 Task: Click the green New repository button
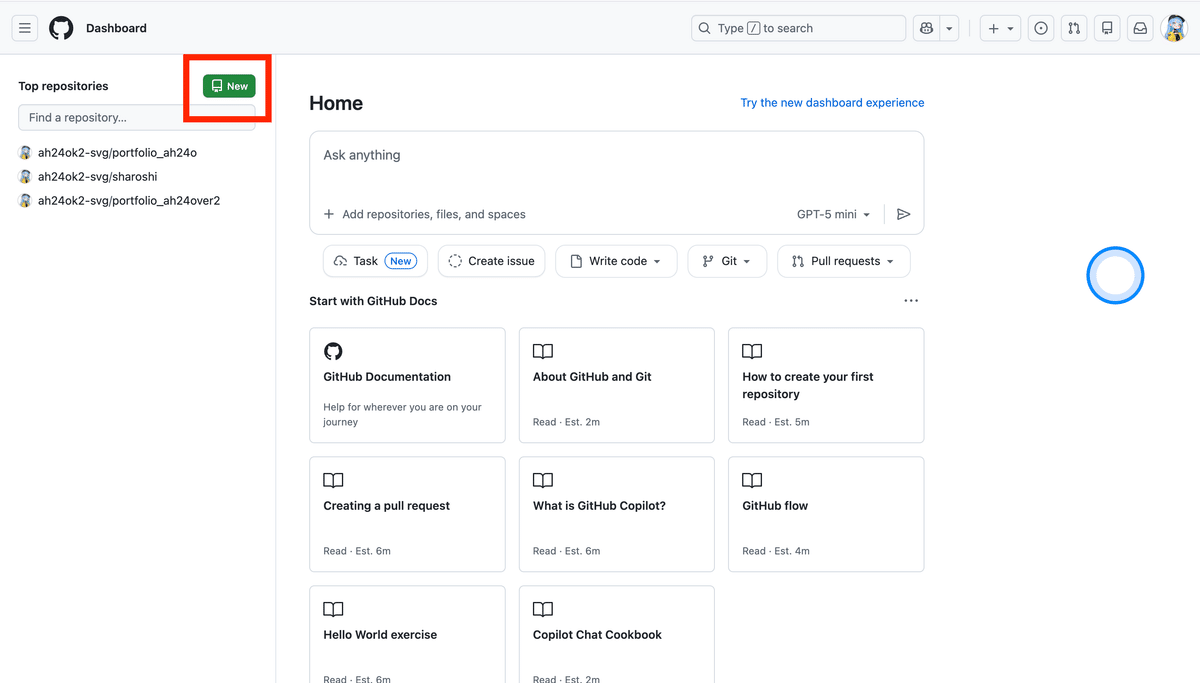click(x=229, y=86)
